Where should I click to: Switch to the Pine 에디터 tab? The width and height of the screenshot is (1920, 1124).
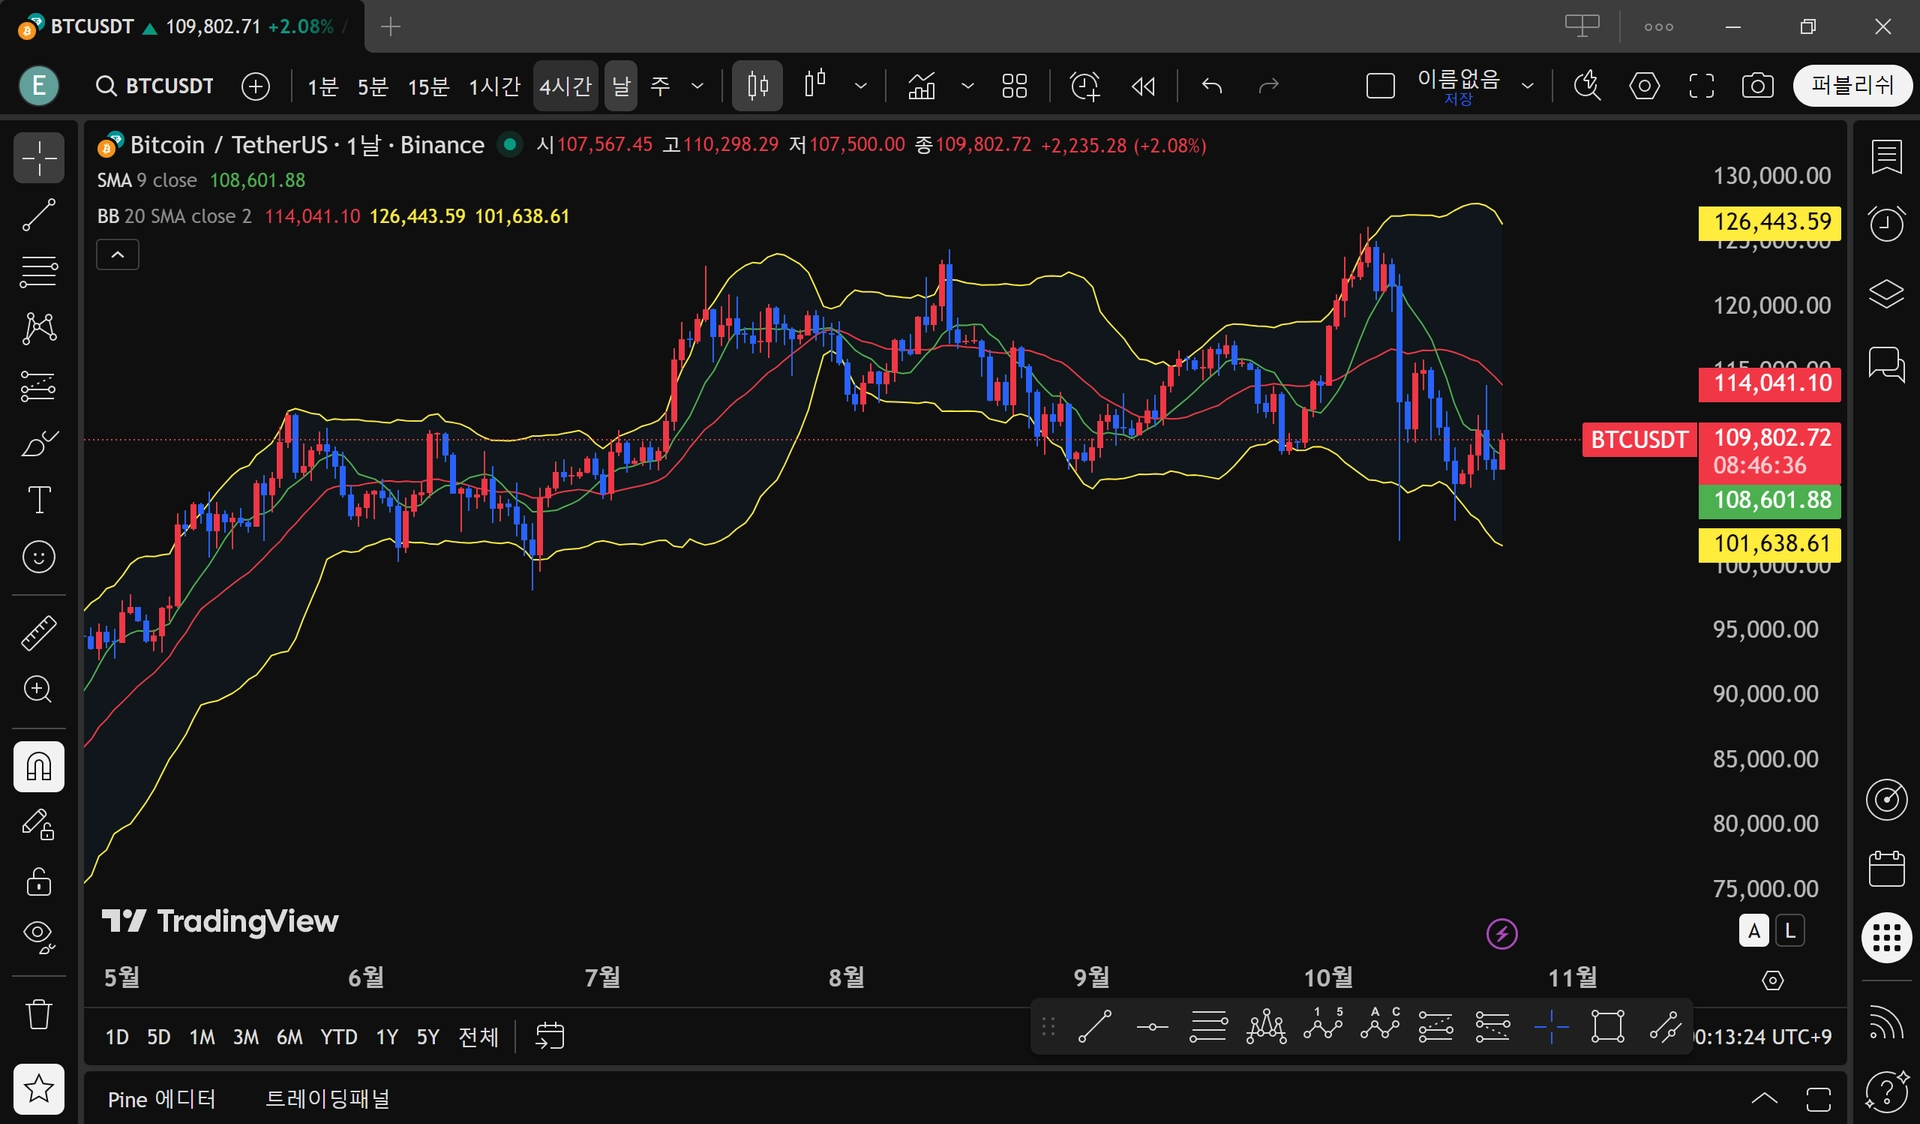[x=161, y=1099]
